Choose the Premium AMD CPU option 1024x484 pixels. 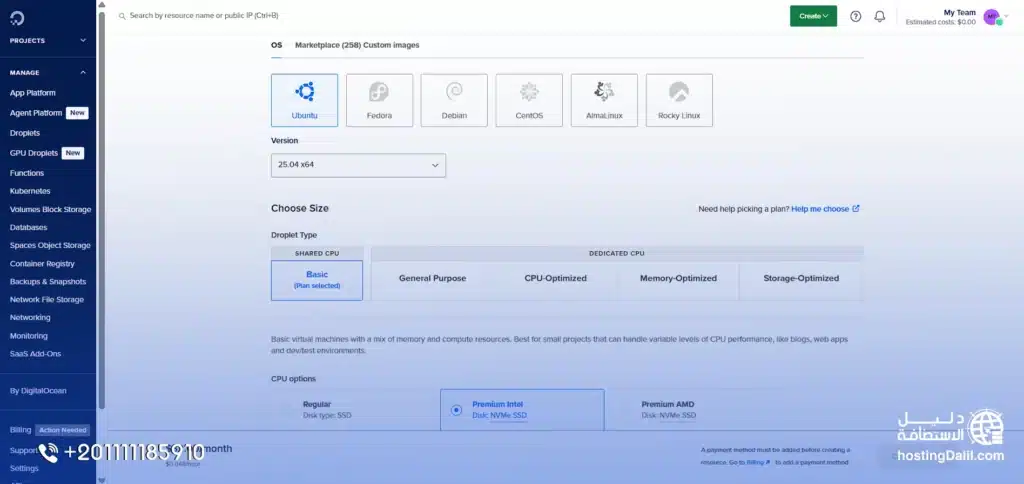(x=687, y=410)
